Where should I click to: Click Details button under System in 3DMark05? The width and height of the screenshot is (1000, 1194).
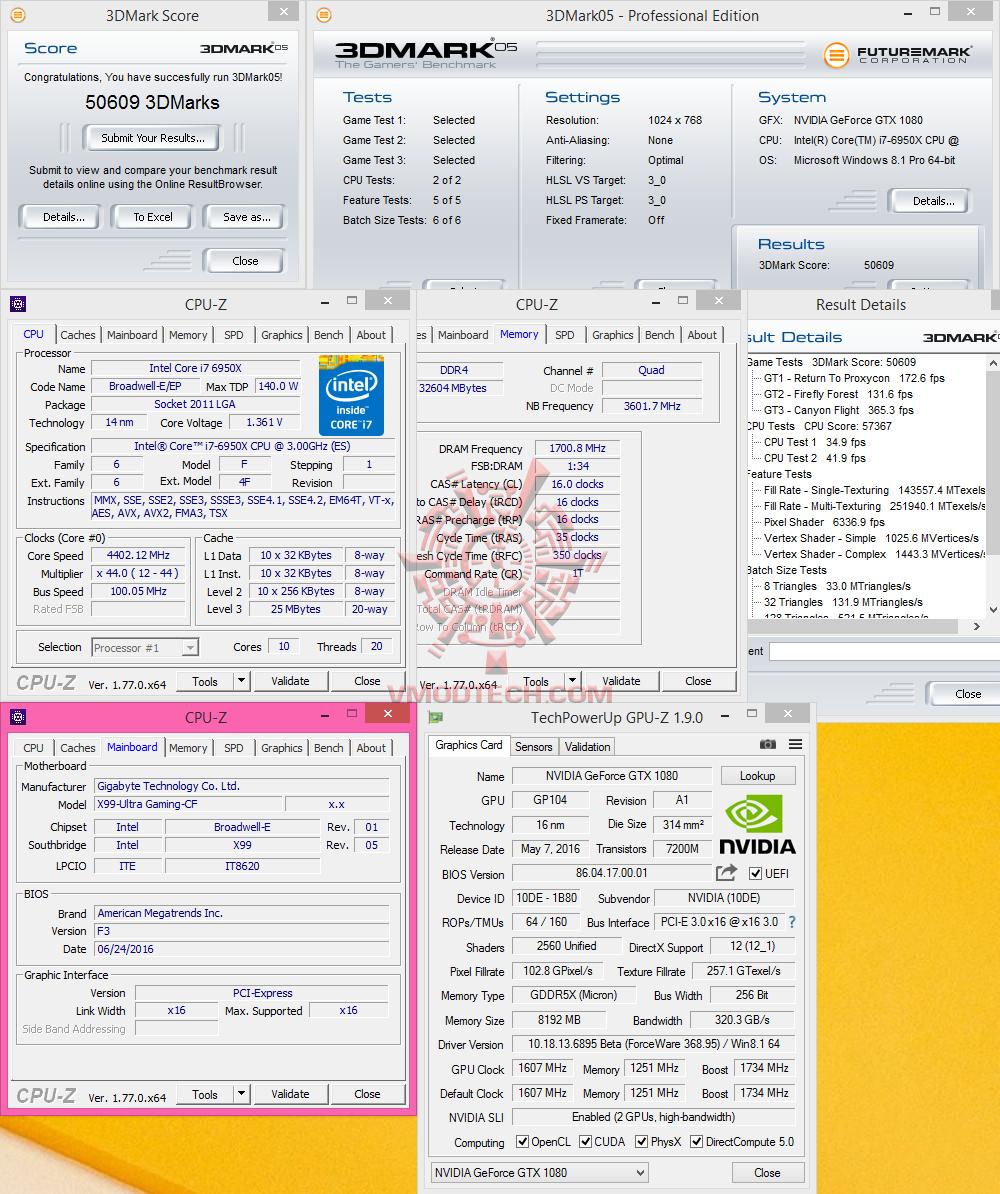pyautogui.click(x=933, y=201)
